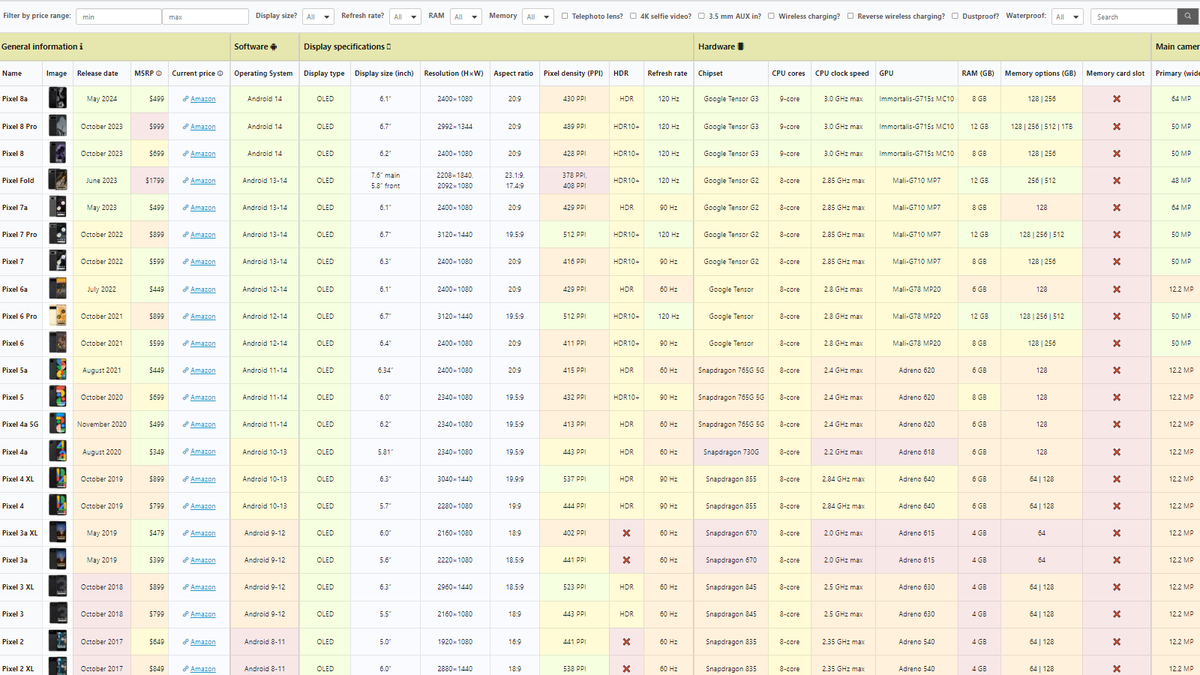Focus the max price field
This screenshot has width=1200, height=675.
pyautogui.click(x=205, y=17)
